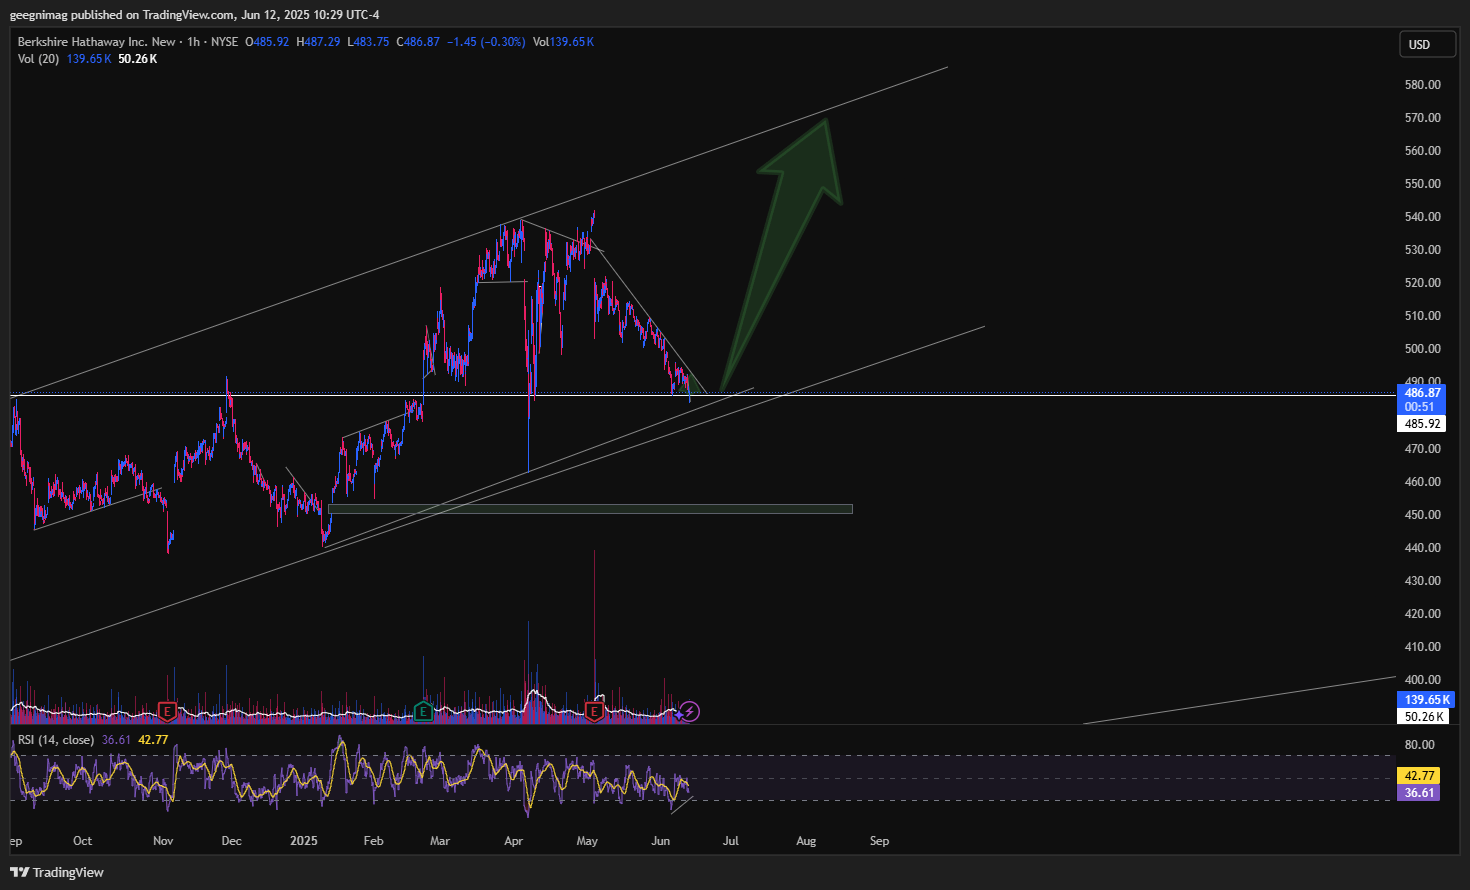Click the white 485.92 price axis tag
Viewport: 1470px width, 890px height.
pyautogui.click(x=1421, y=424)
